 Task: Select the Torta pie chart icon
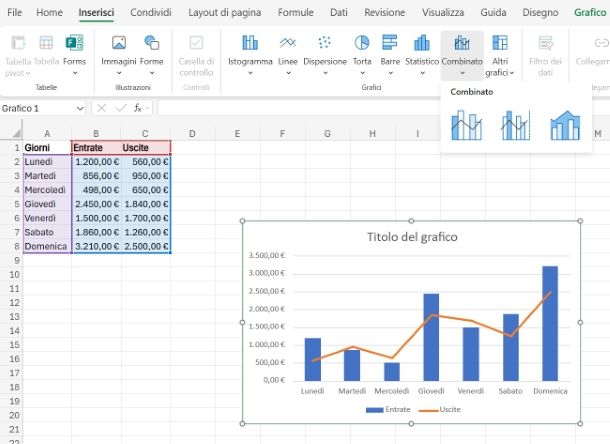(x=362, y=43)
